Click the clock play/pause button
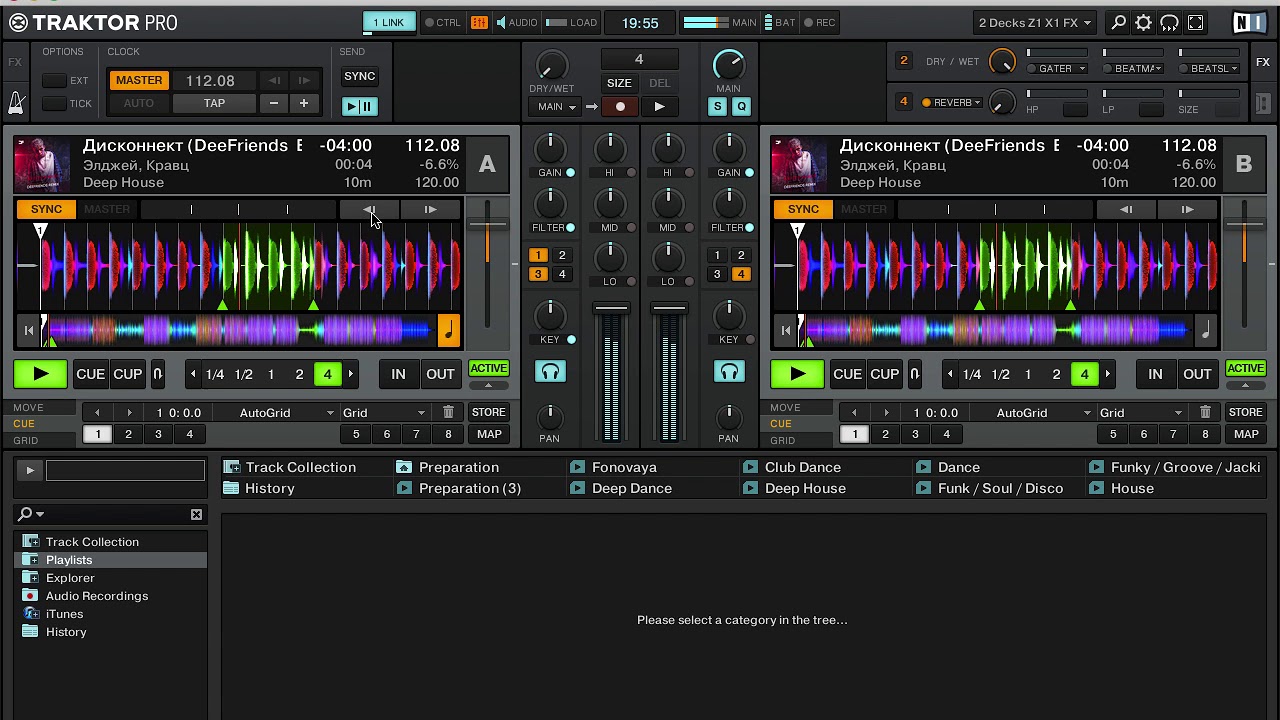Screen dimensions: 1280x720 [x=359, y=106]
